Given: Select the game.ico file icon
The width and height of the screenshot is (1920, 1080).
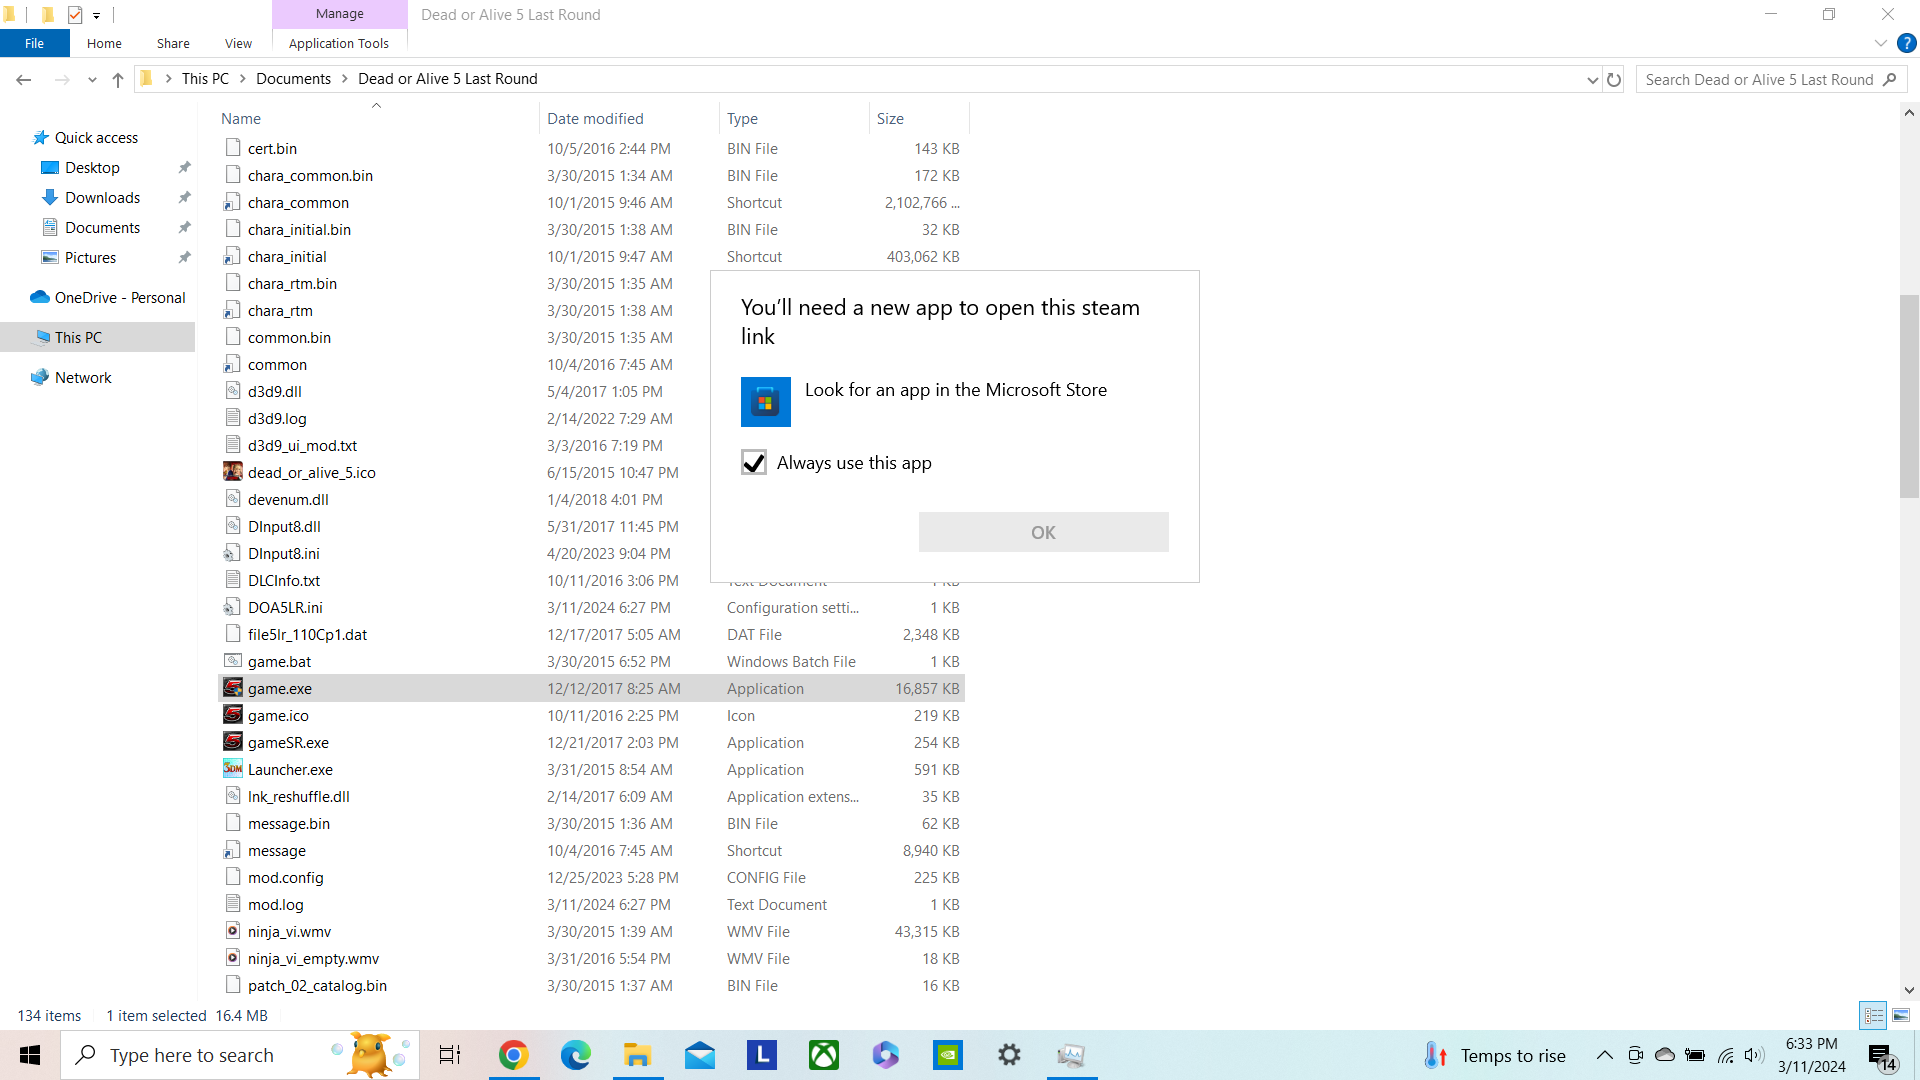Looking at the screenshot, I should coord(233,715).
